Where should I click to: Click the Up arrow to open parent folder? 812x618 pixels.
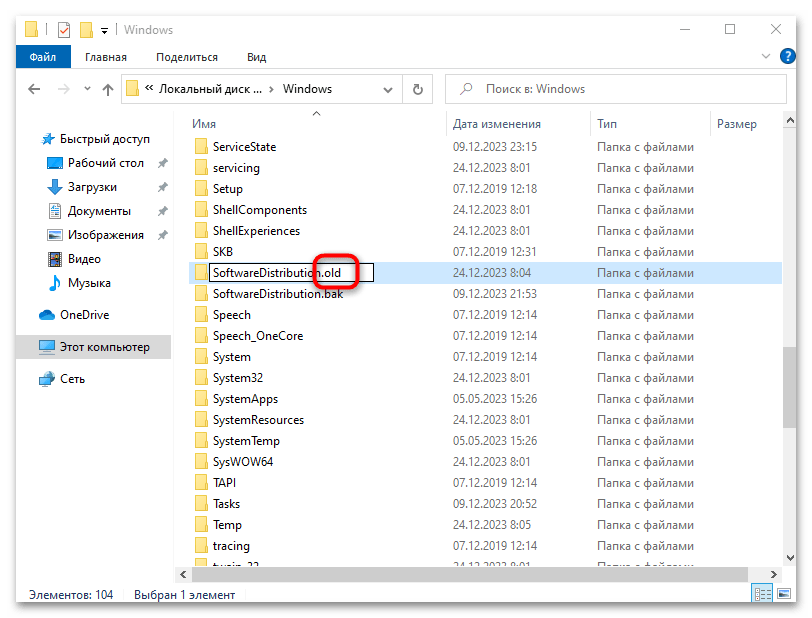click(108, 90)
